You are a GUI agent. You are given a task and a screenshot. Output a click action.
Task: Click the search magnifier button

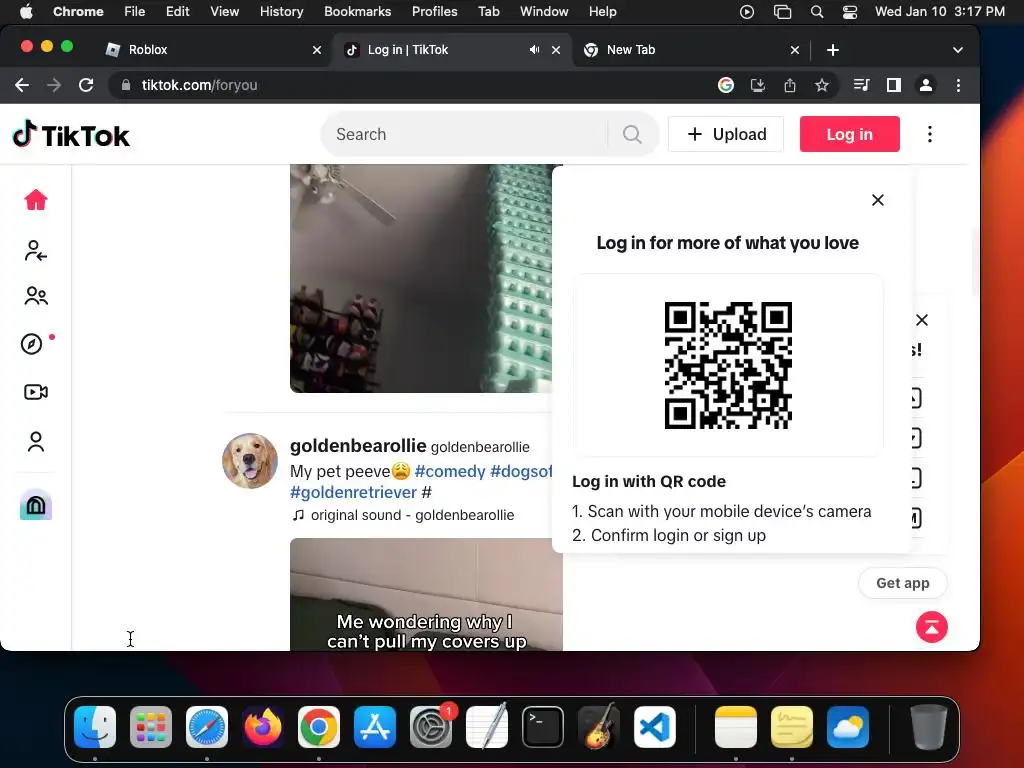click(x=632, y=134)
